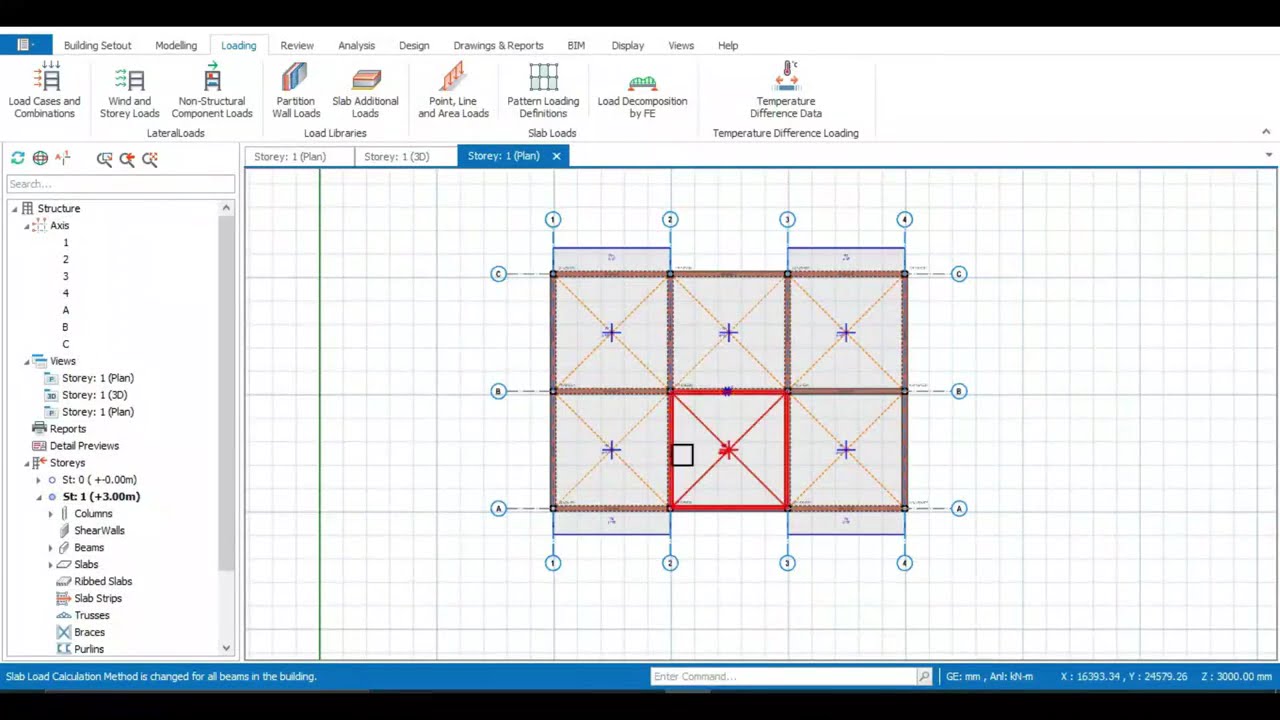Image resolution: width=1280 pixels, height=720 pixels.
Task: Select axis 3 in the tree
Action: pyautogui.click(x=65, y=276)
